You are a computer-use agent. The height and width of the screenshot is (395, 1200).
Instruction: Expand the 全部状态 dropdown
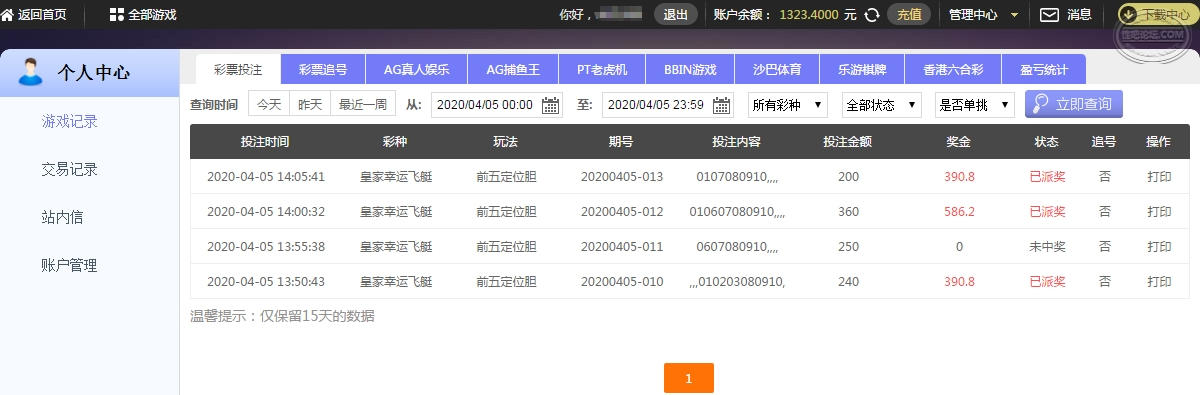(882, 105)
